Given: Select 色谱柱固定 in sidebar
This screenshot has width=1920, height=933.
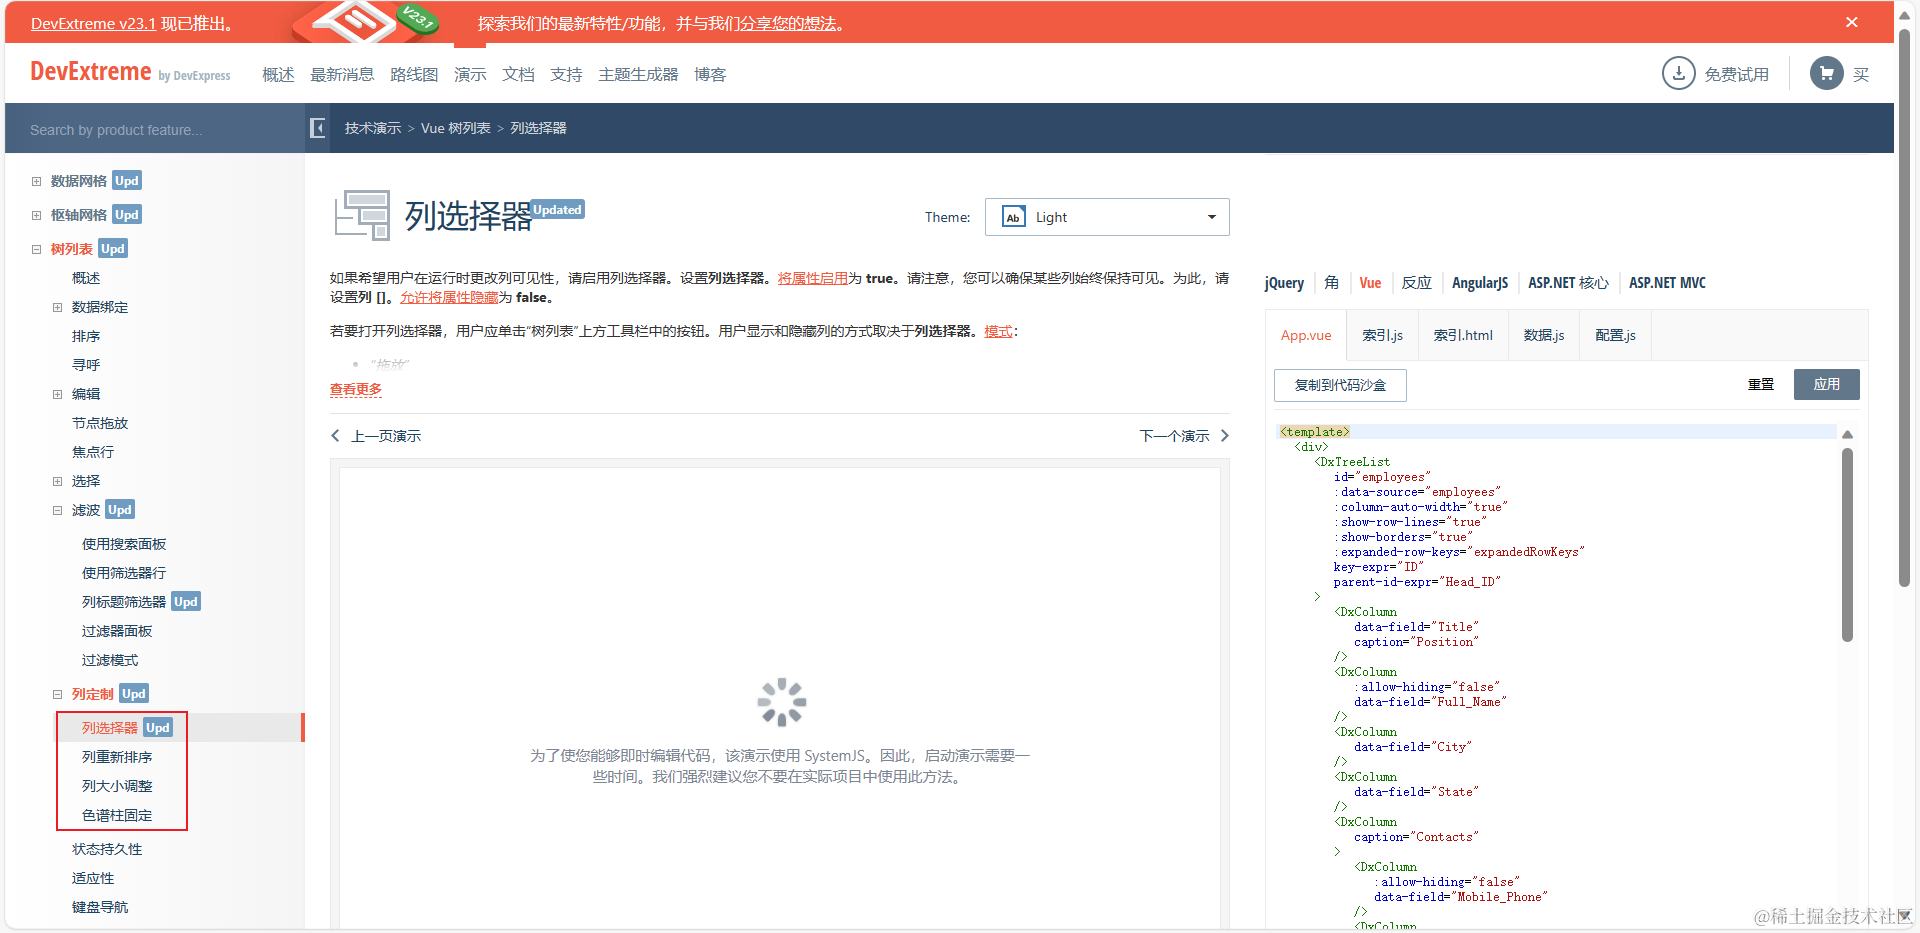Looking at the screenshot, I should point(117,815).
